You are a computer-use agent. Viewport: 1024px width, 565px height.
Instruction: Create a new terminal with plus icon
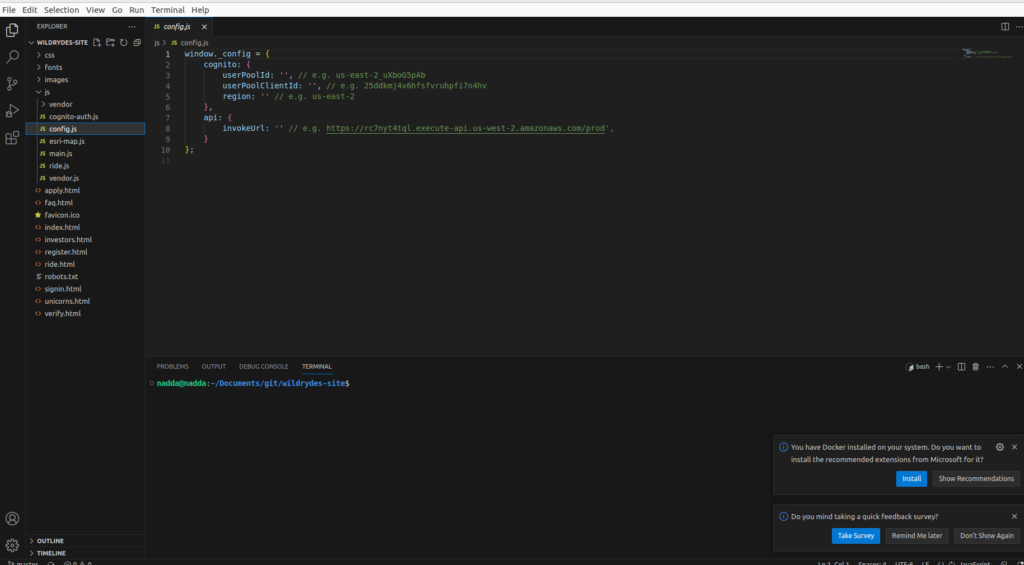[x=939, y=367]
